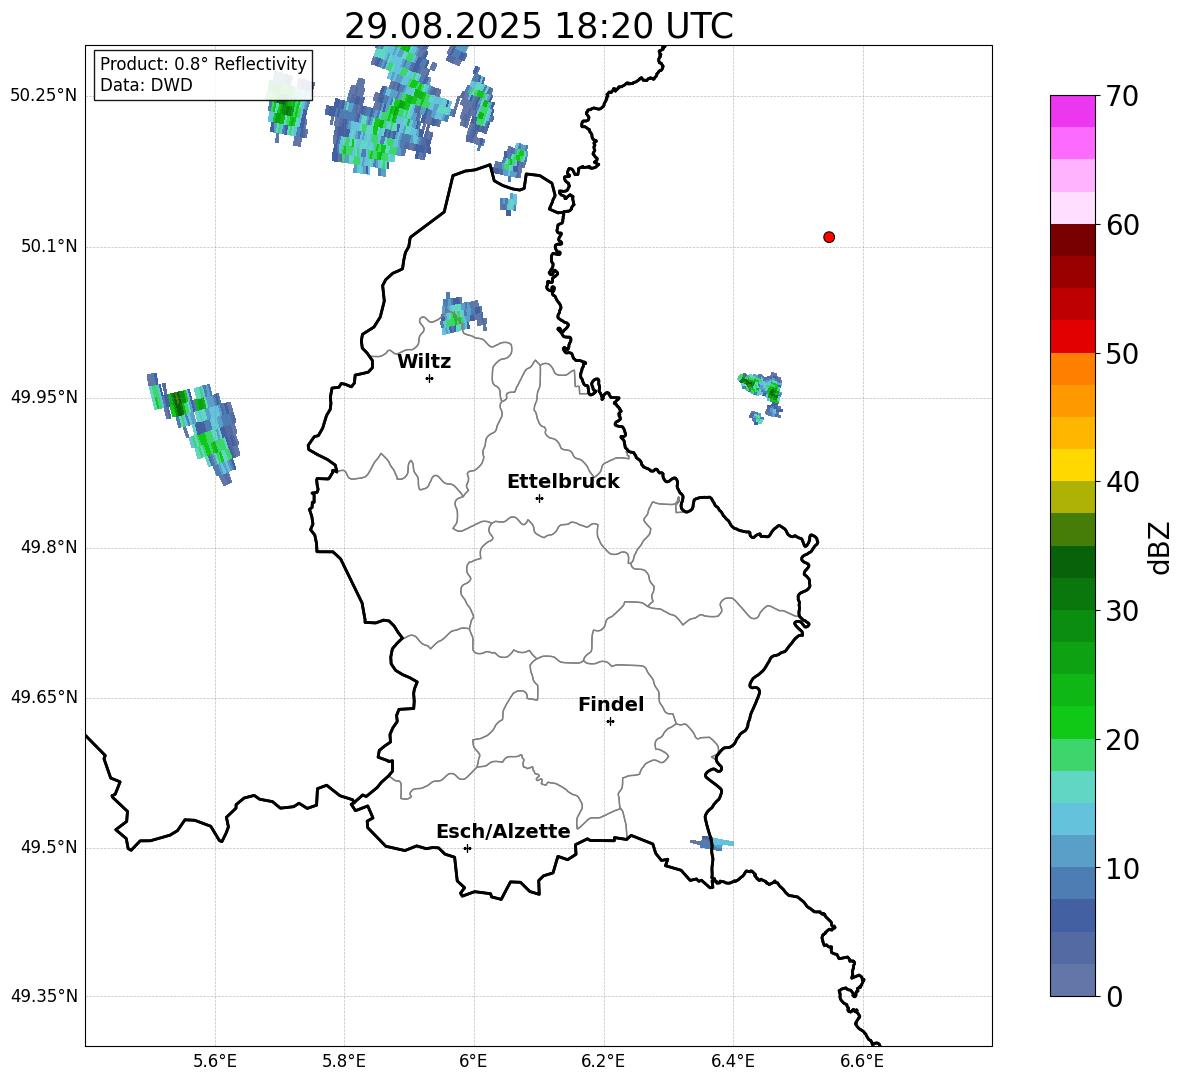1184x1081 pixels.
Task: Click the '50.1°N' latitude label
Action: 49,246
